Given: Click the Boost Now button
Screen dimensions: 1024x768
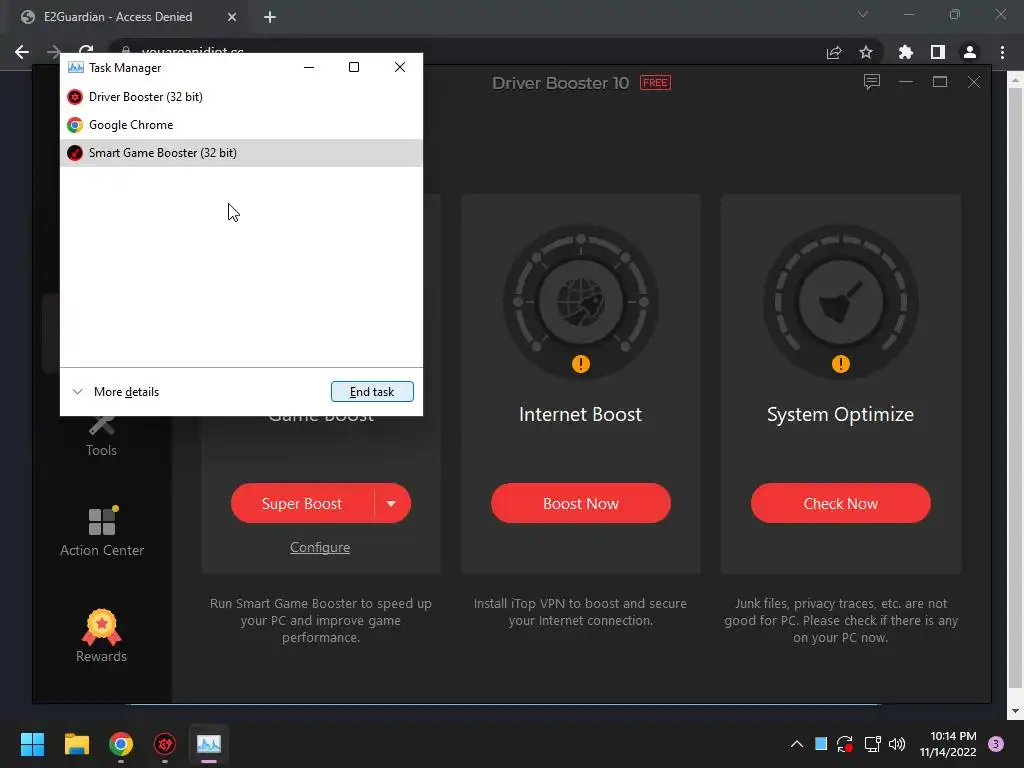Looking at the screenshot, I should 581,504.
